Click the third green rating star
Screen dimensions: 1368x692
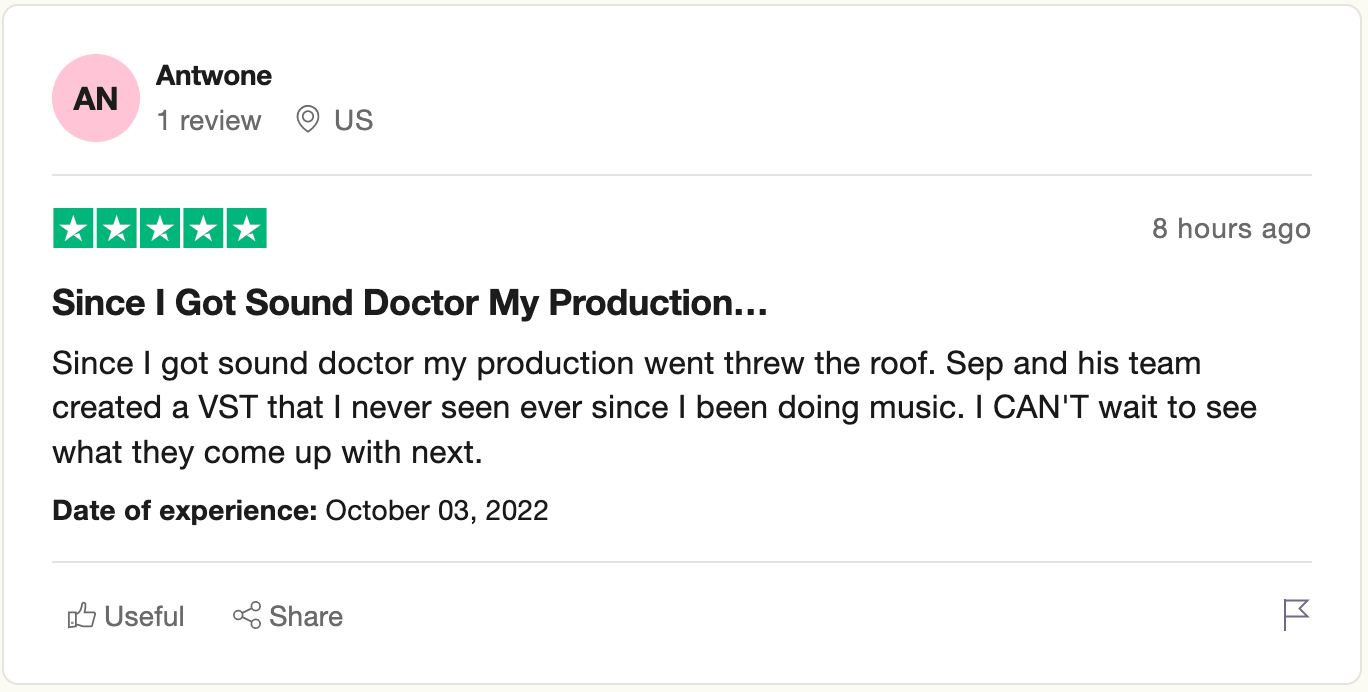(159, 229)
